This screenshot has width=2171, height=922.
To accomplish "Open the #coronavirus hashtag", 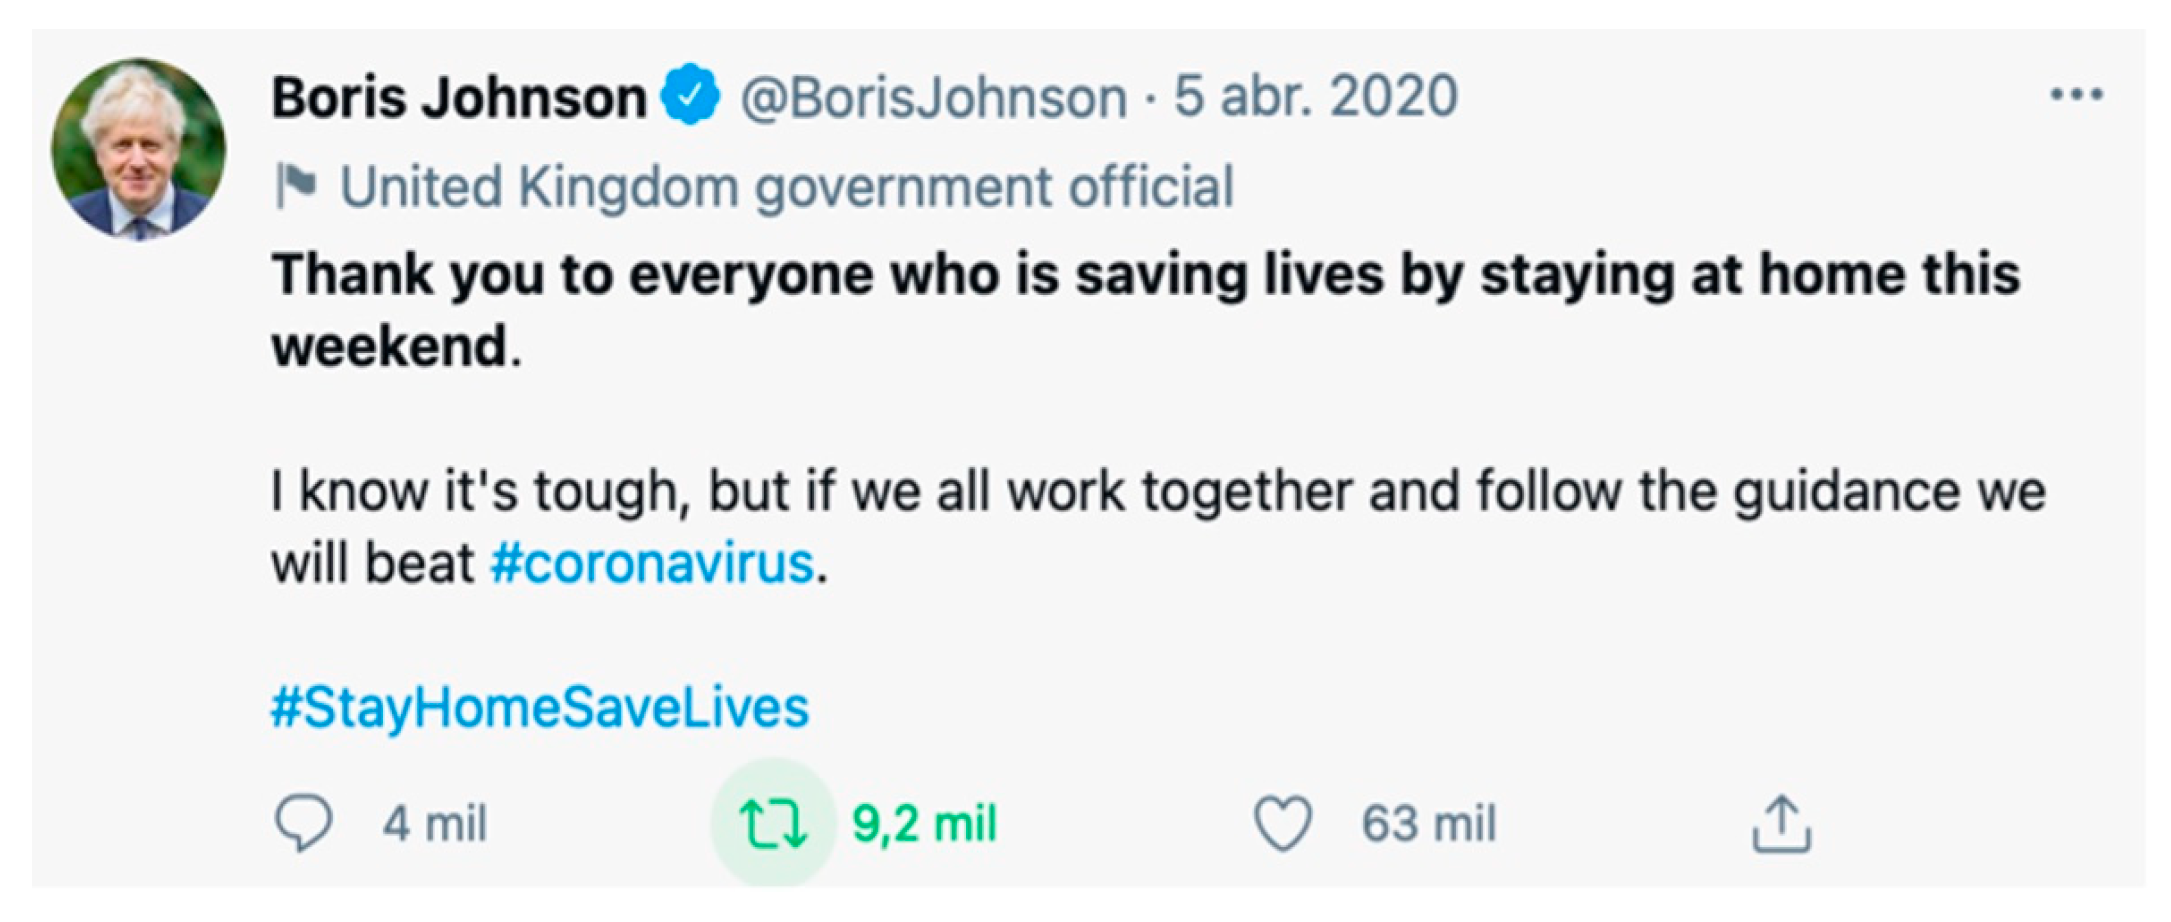I will [x=652, y=563].
